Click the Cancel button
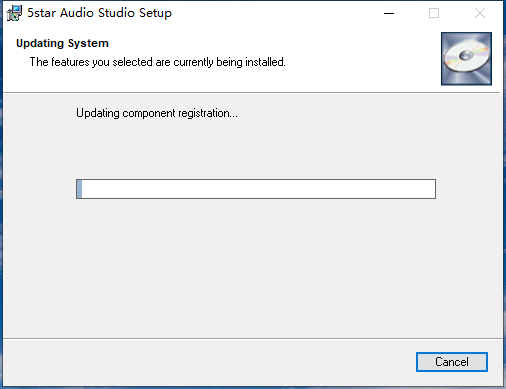This screenshot has height=389, width=506. (452, 362)
